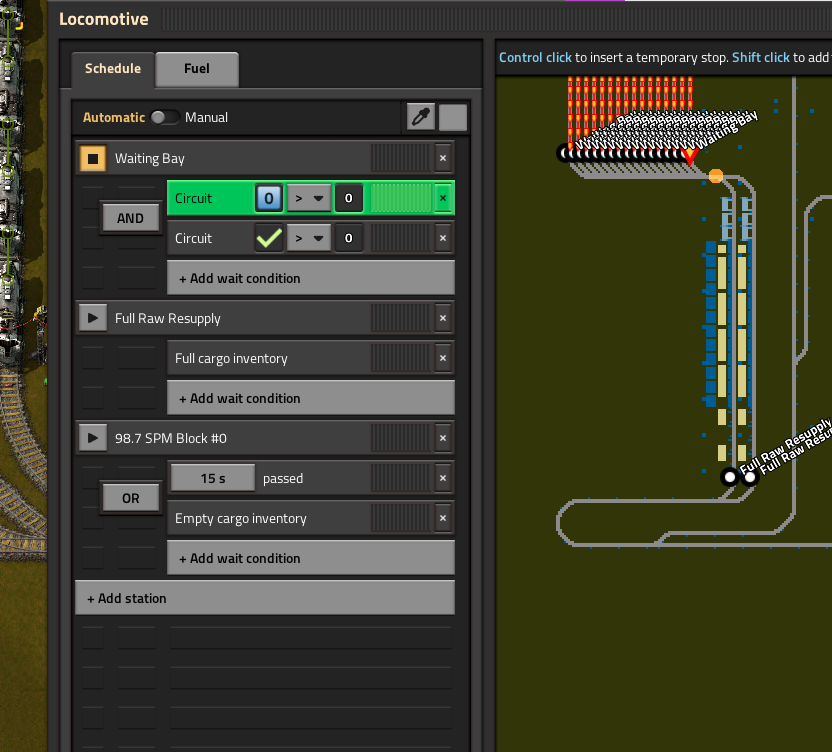Click the Empty cargo inventory condition text

tap(241, 518)
